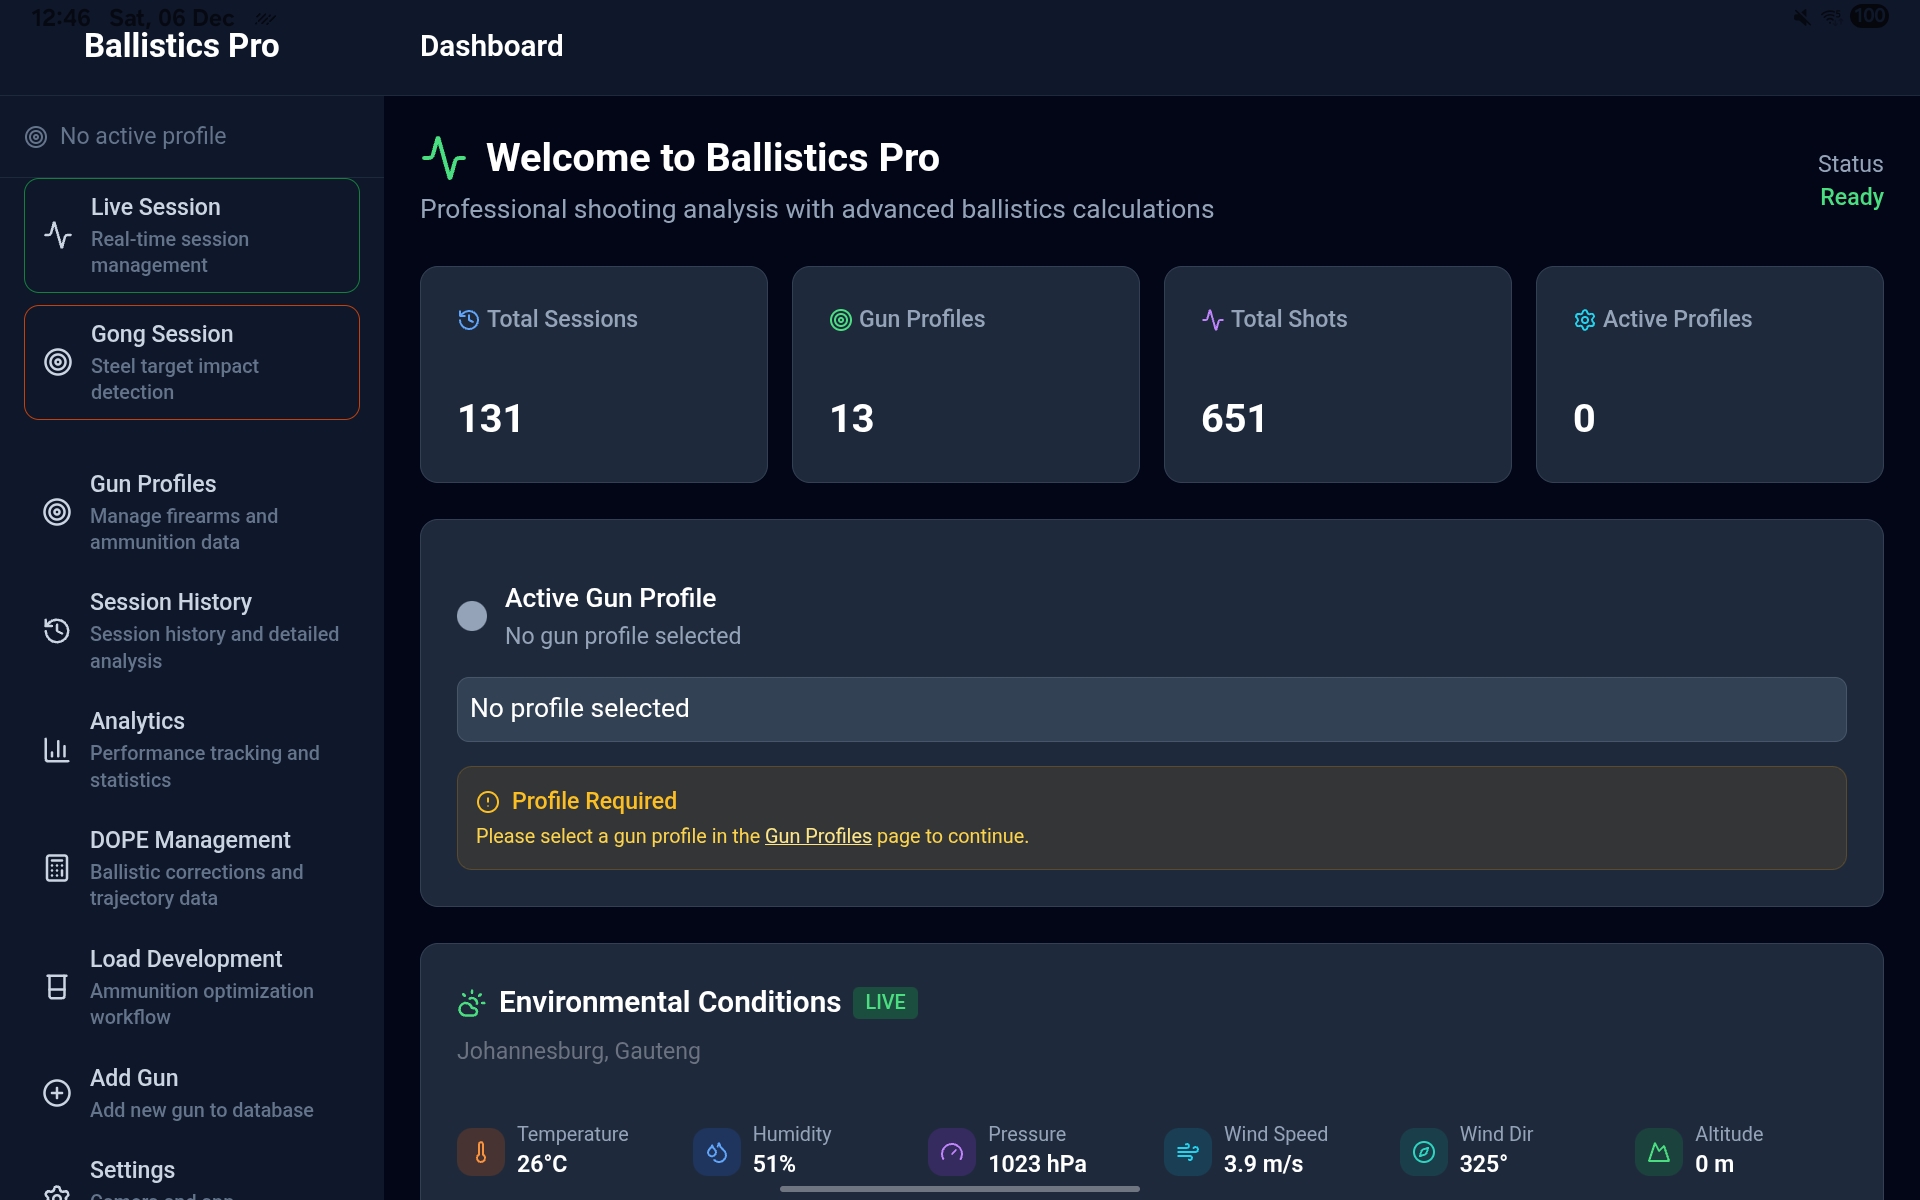Follow the Gun Profiles link in the warning
The width and height of the screenshot is (1920, 1200).
click(817, 836)
